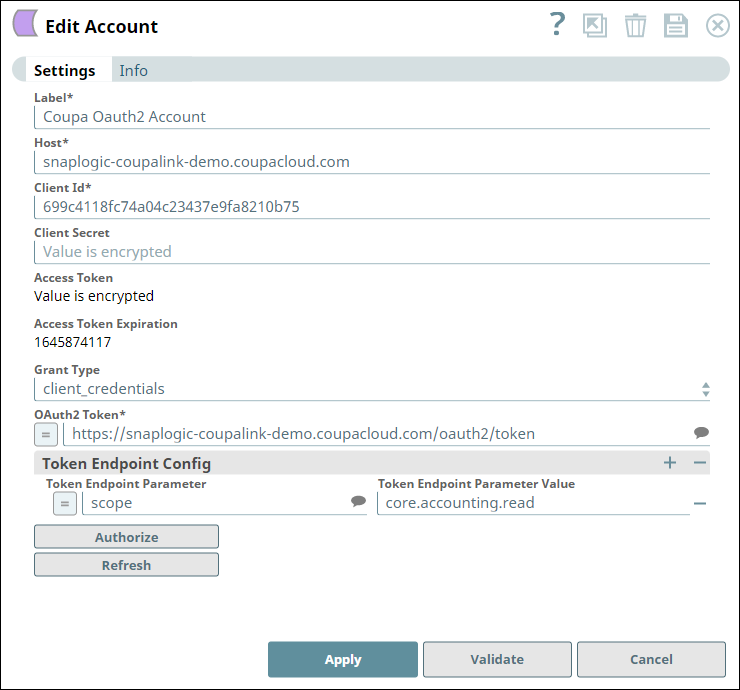
Task: Open suggestion bubble for OAuth2 Token field
Action: 701,432
